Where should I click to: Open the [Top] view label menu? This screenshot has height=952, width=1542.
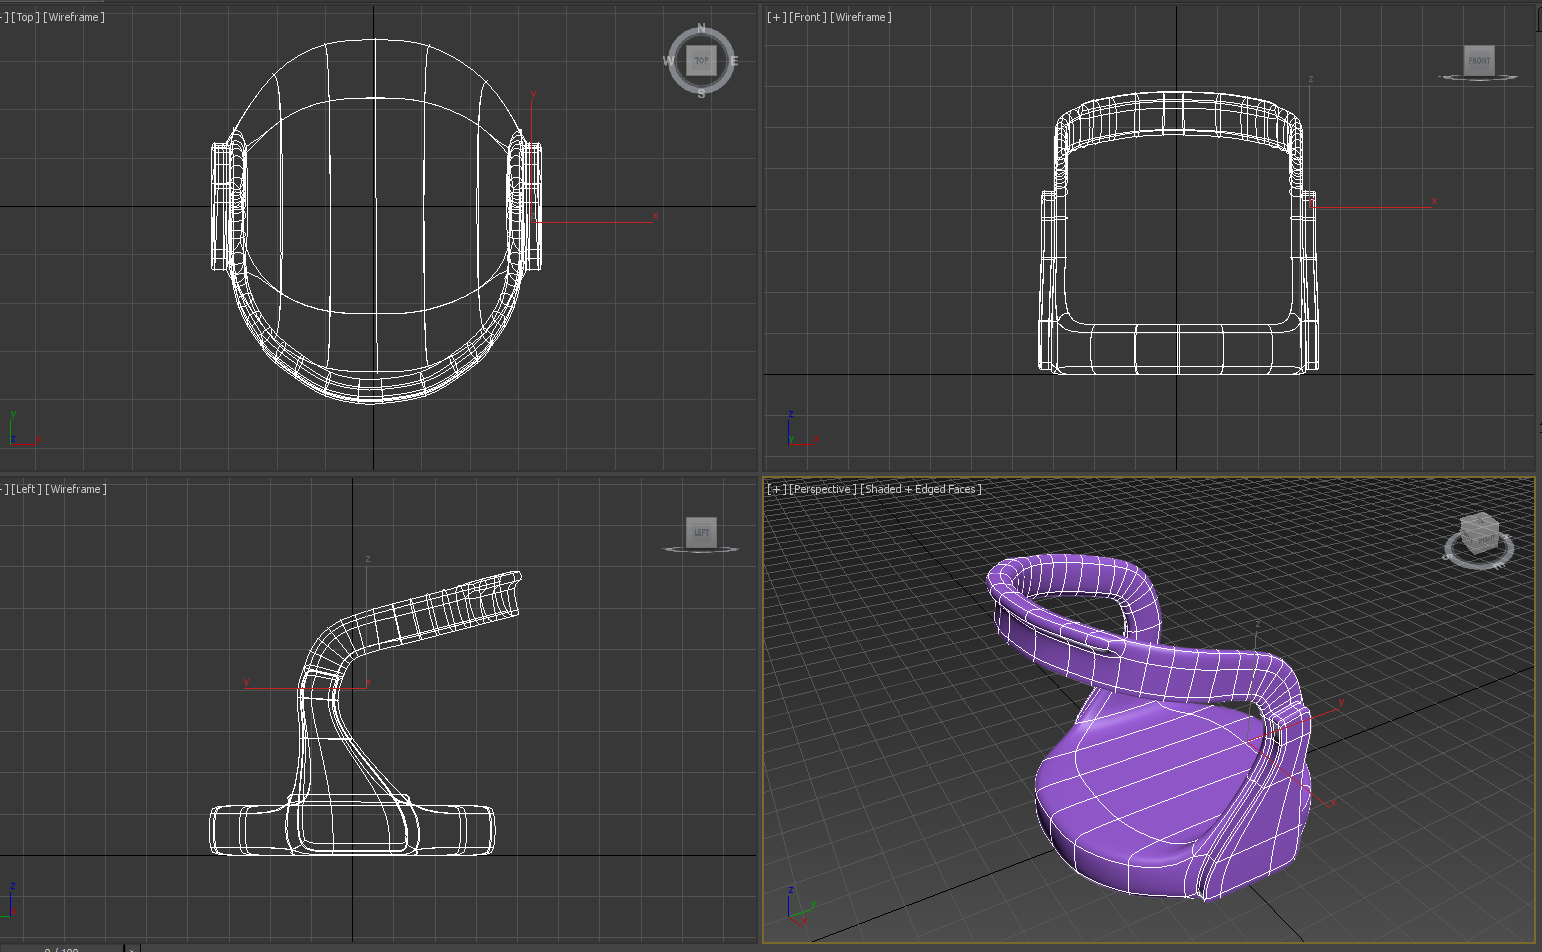(x=26, y=17)
